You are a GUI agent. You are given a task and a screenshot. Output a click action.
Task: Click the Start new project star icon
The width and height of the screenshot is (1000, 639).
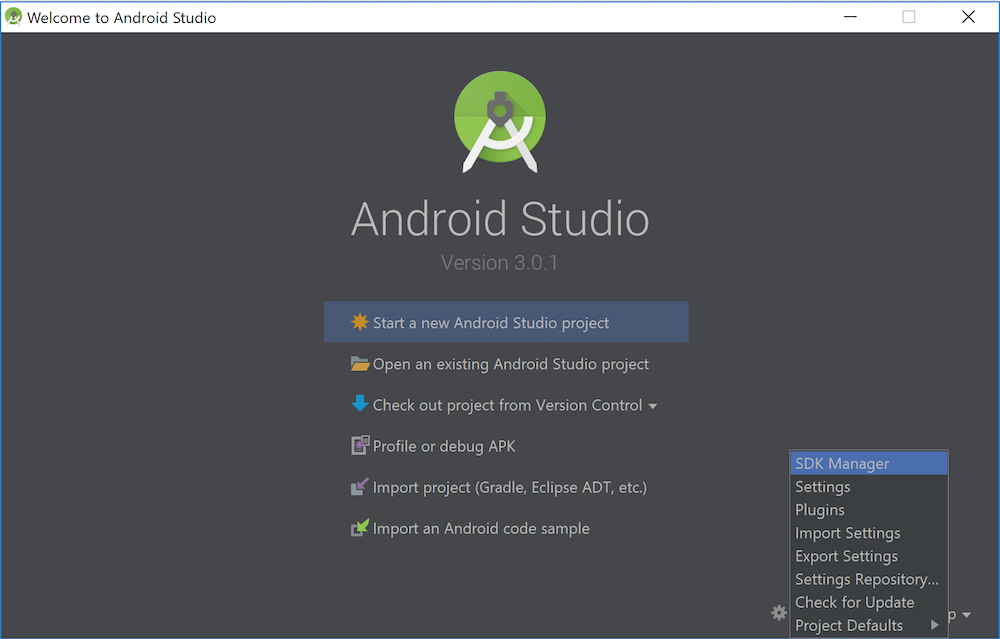tap(361, 322)
